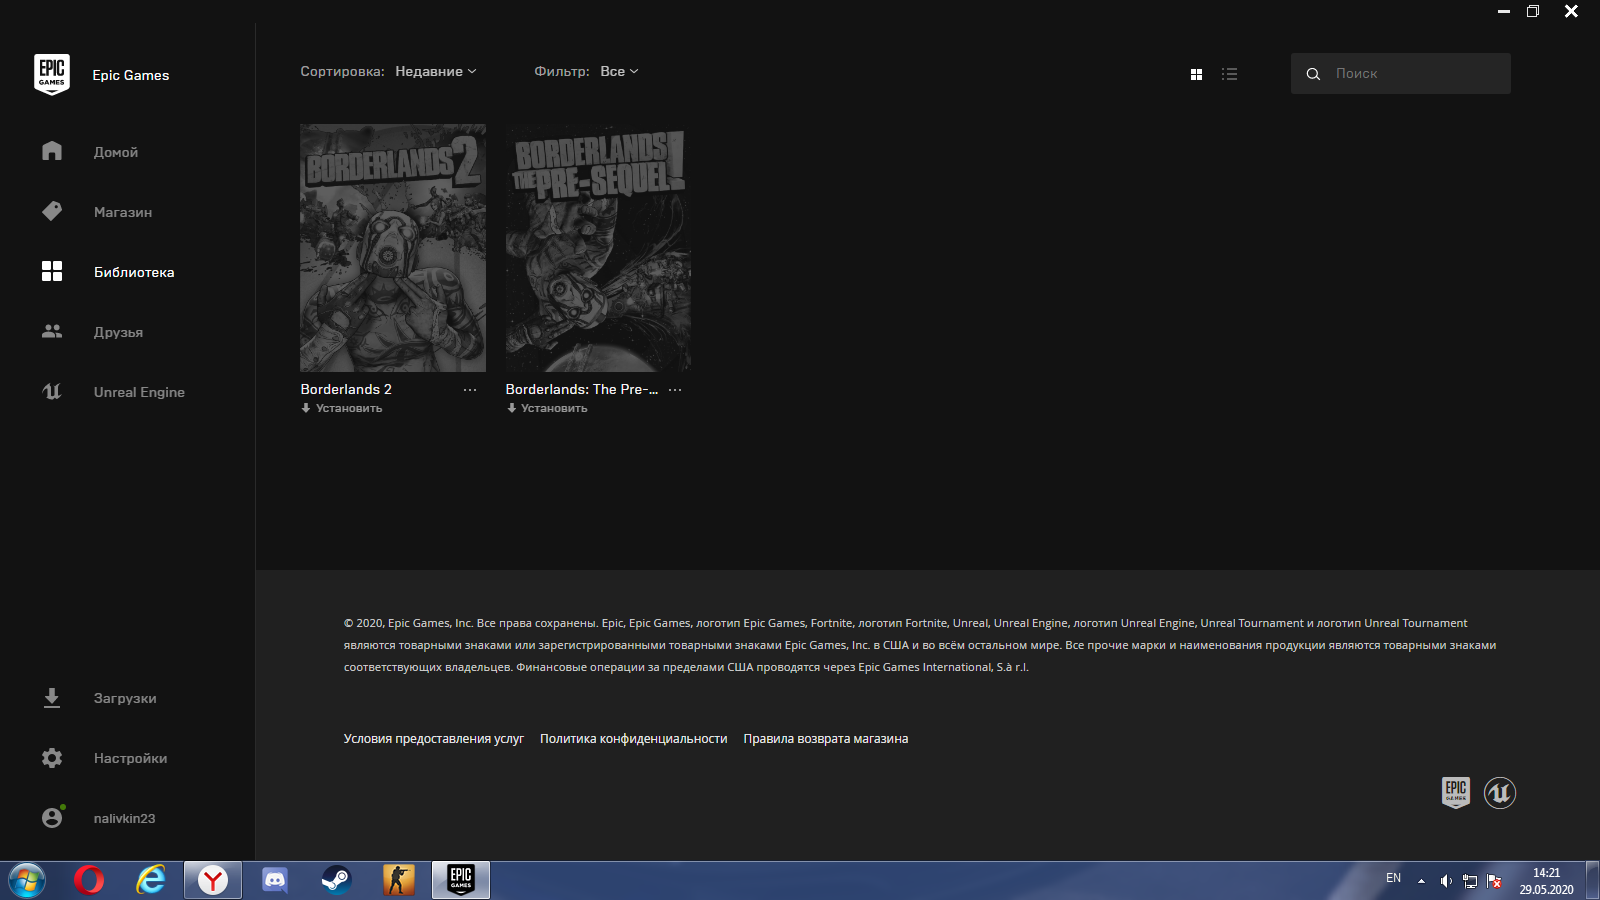The image size is (1600, 900).
Task: Click the volume speaker tray icon
Action: point(1445,881)
